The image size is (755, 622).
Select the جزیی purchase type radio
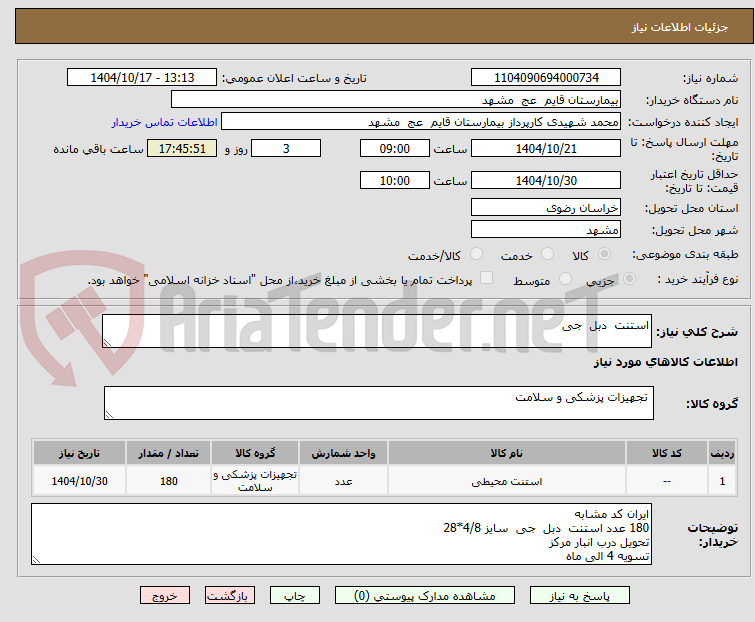point(629,279)
